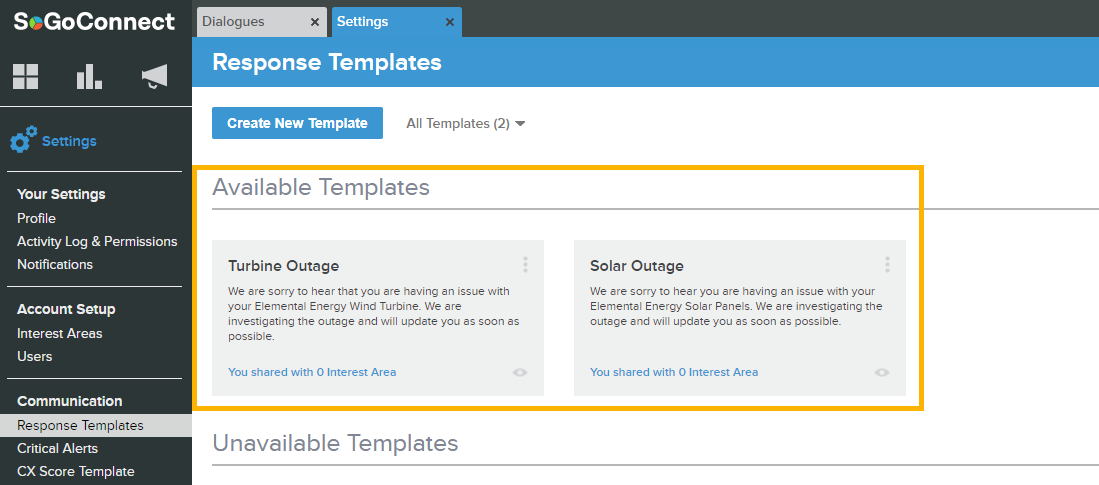Viewport: 1099px width, 485px height.
Task: Toggle visibility eye on Turbine Outage
Action: [x=519, y=372]
